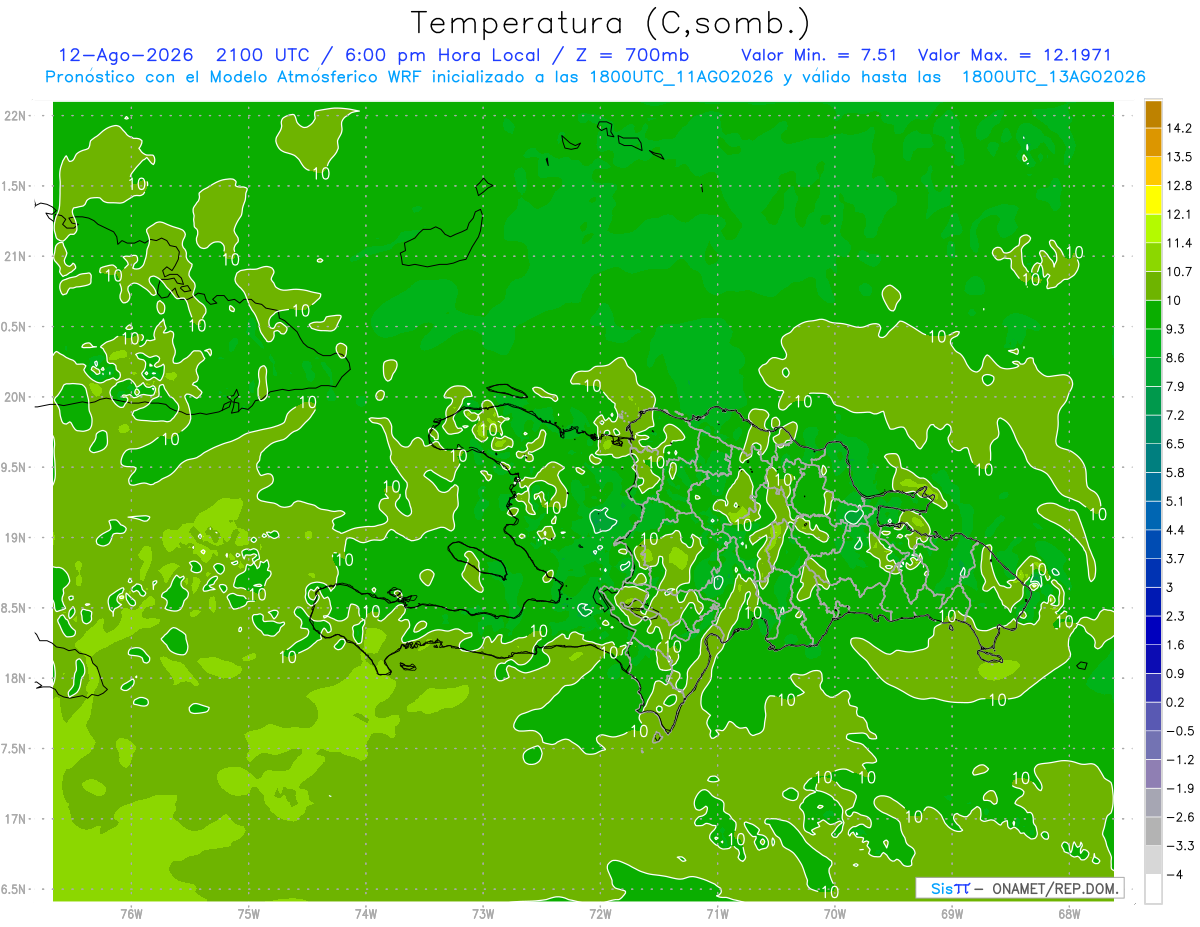Pick the yellow swatch between 12.8 and 12.1
The width and height of the screenshot is (1200, 927).
[1153, 200]
